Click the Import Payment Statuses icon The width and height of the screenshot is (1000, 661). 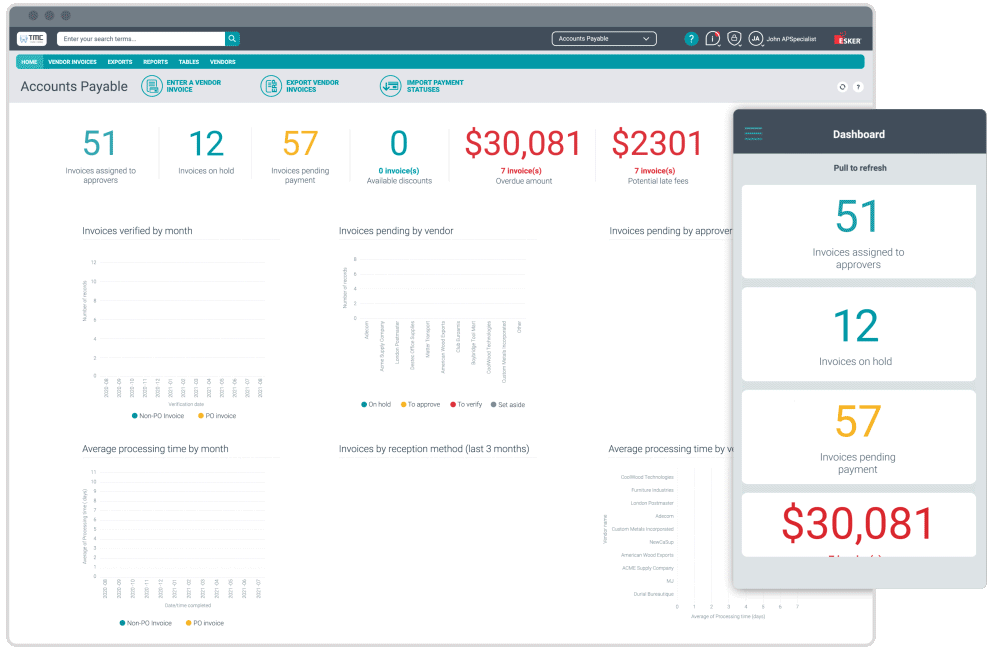tap(390, 86)
